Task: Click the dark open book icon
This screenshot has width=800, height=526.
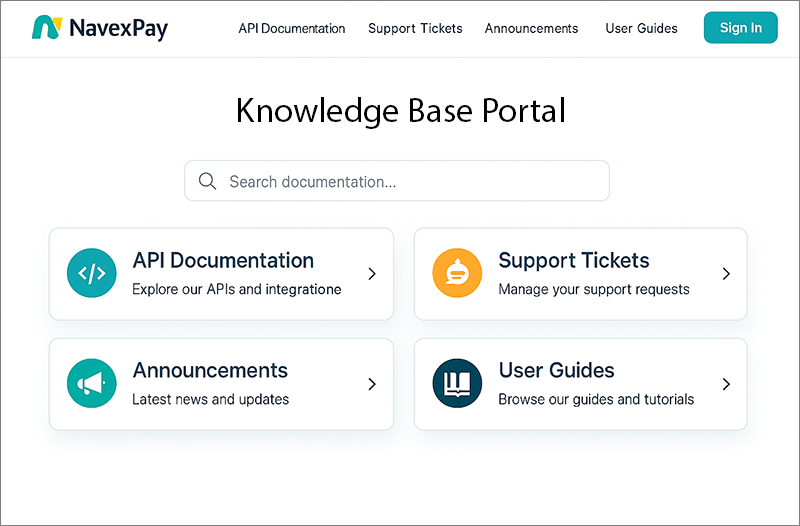Action: 457,384
